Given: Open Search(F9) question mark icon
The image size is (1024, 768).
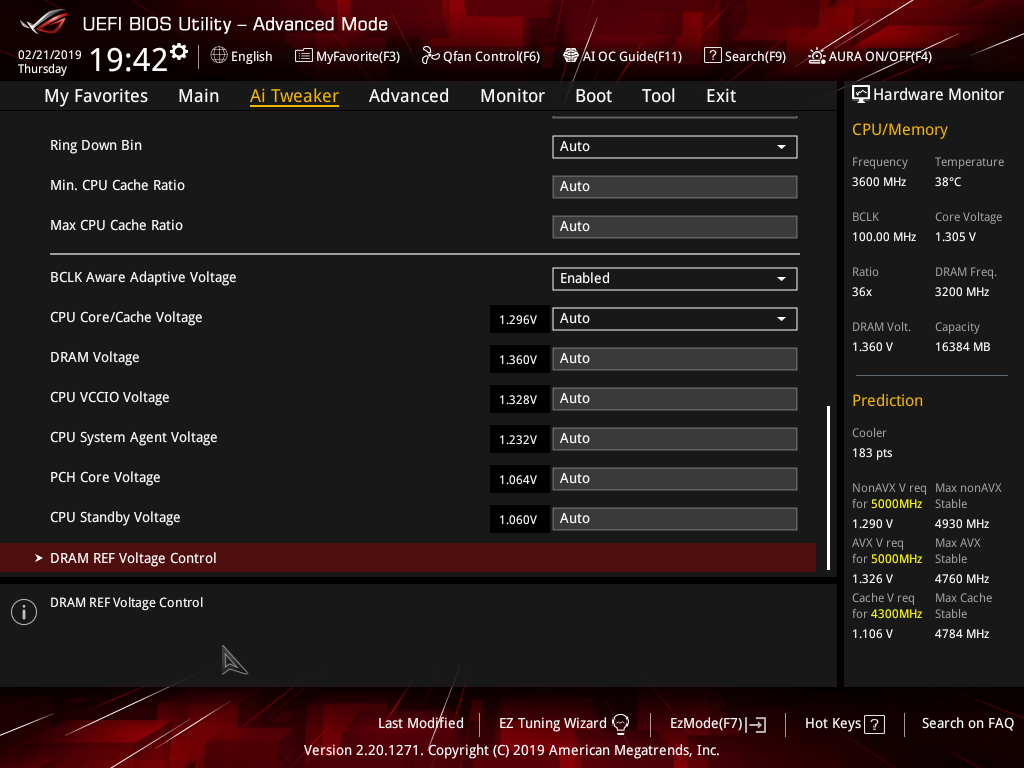Looking at the screenshot, I should [712, 56].
